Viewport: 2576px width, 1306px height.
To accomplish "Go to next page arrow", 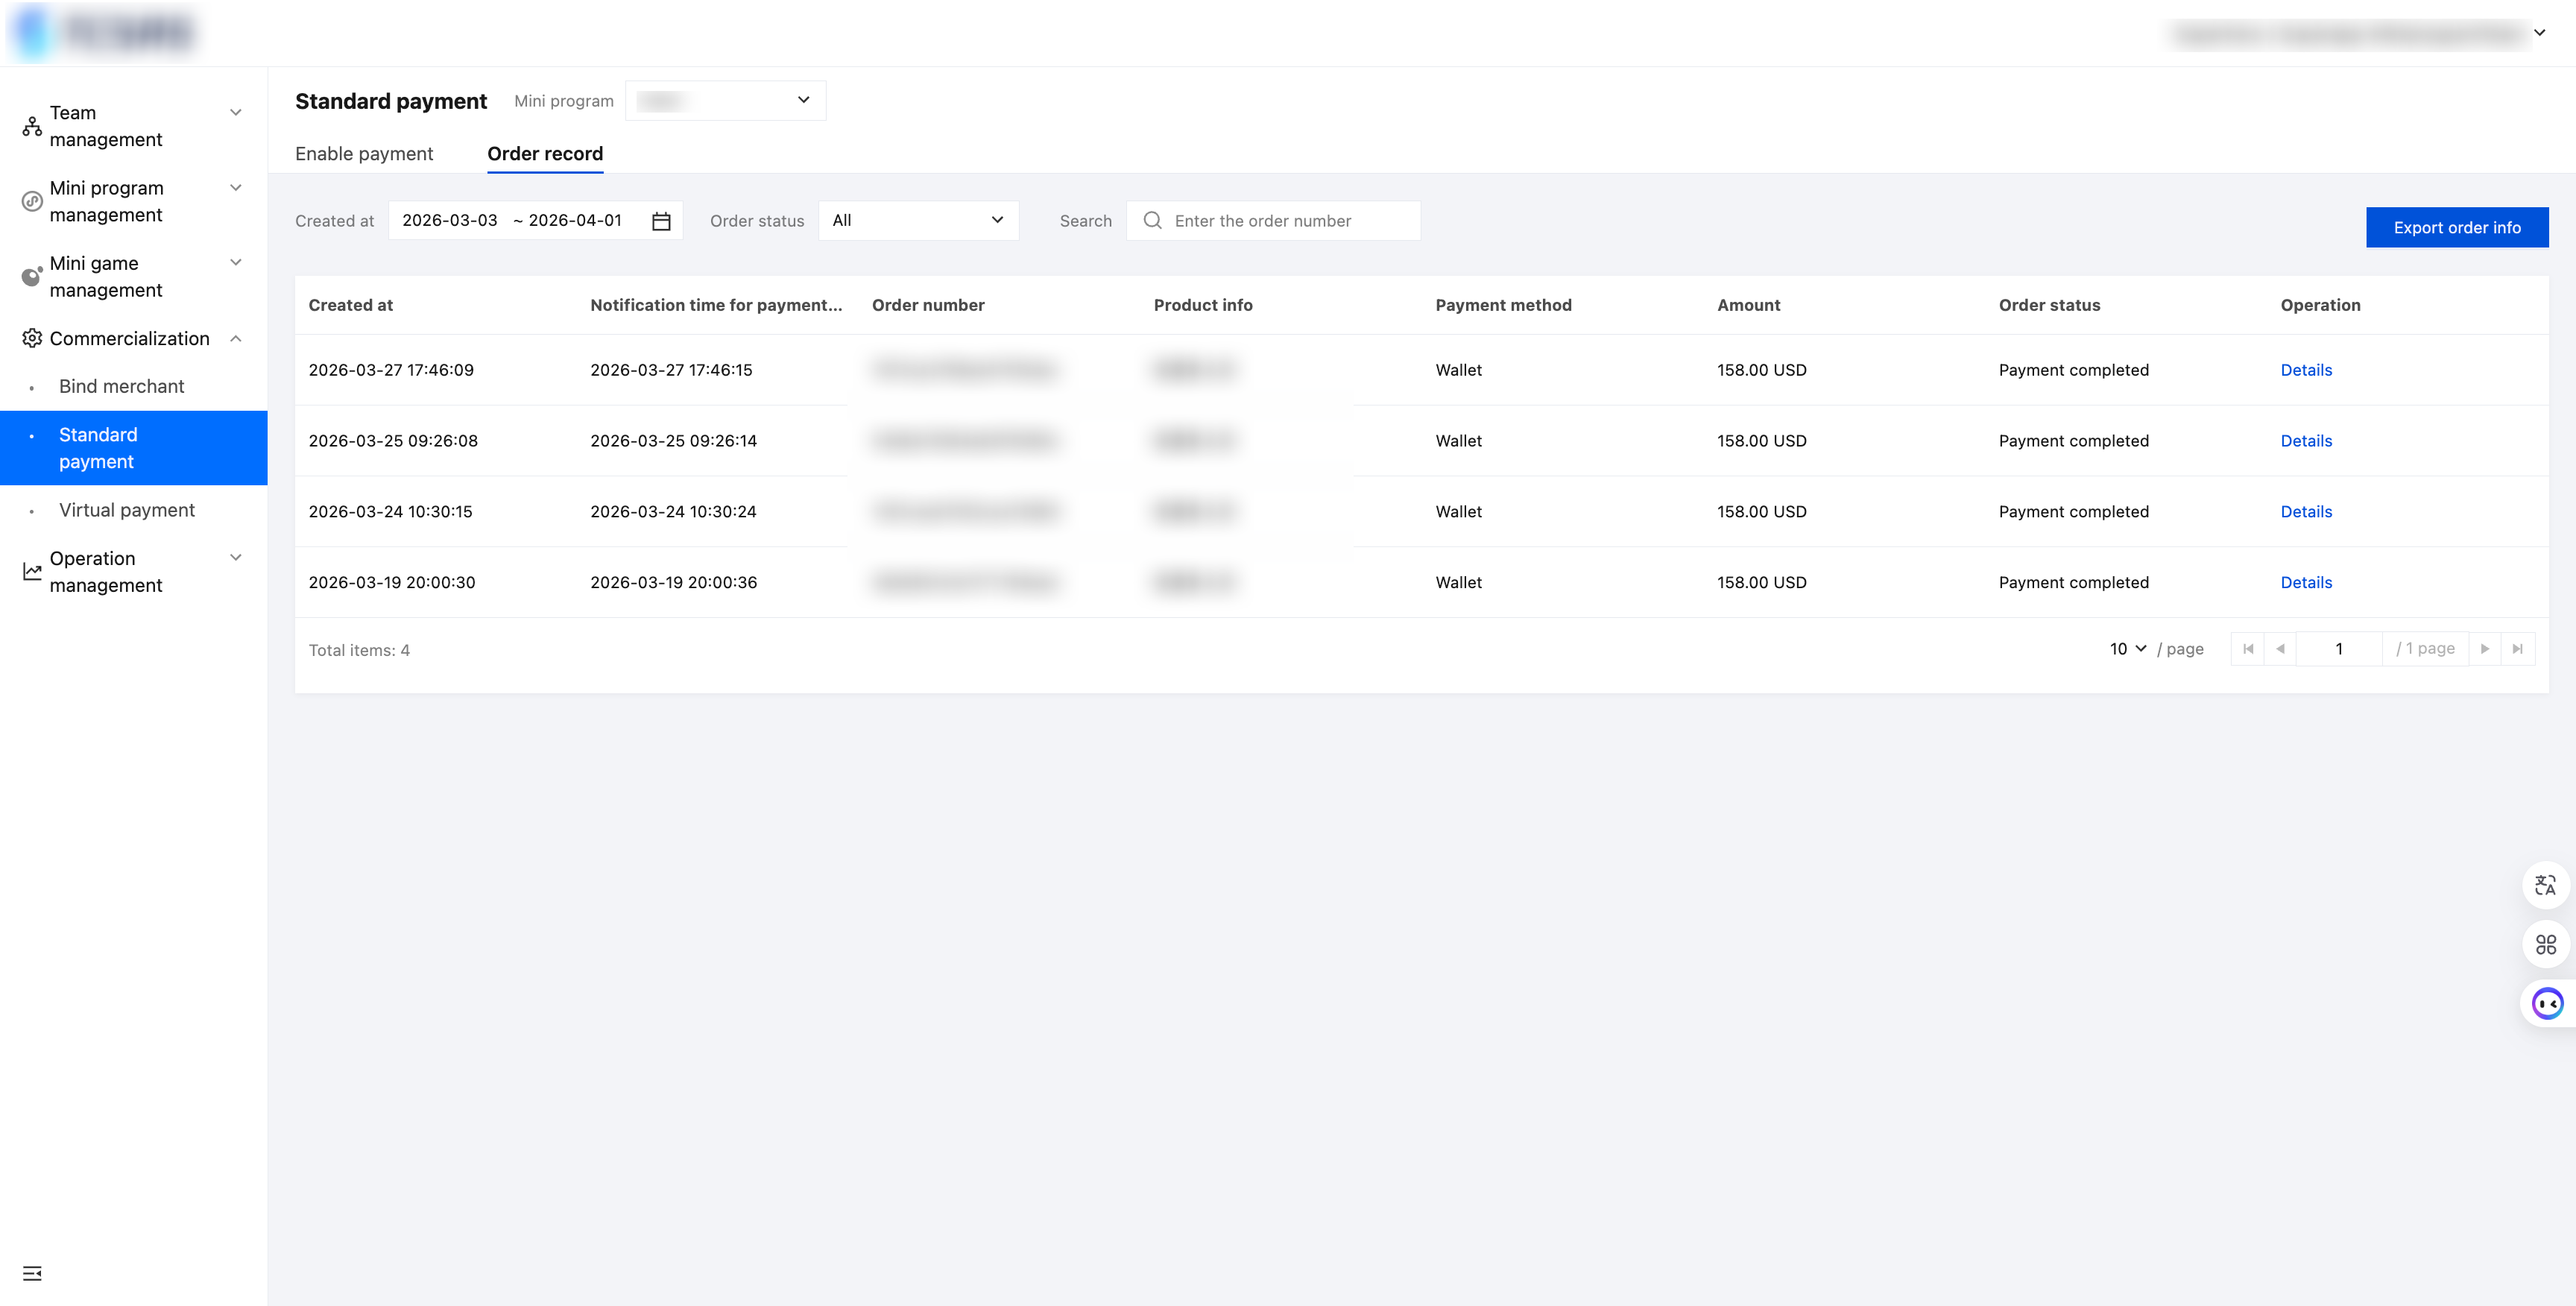I will click(x=2484, y=649).
